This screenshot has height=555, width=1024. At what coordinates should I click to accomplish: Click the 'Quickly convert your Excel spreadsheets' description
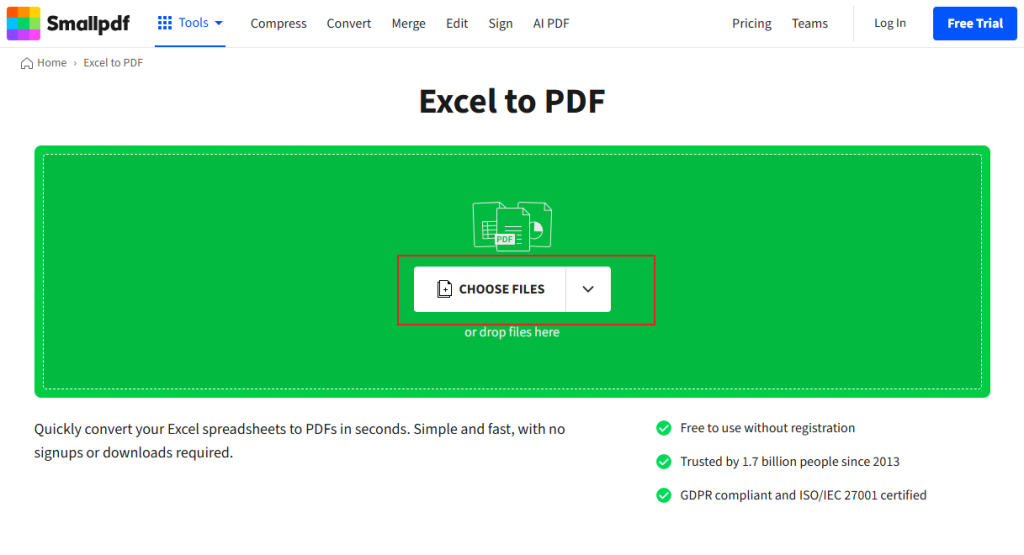pos(300,441)
